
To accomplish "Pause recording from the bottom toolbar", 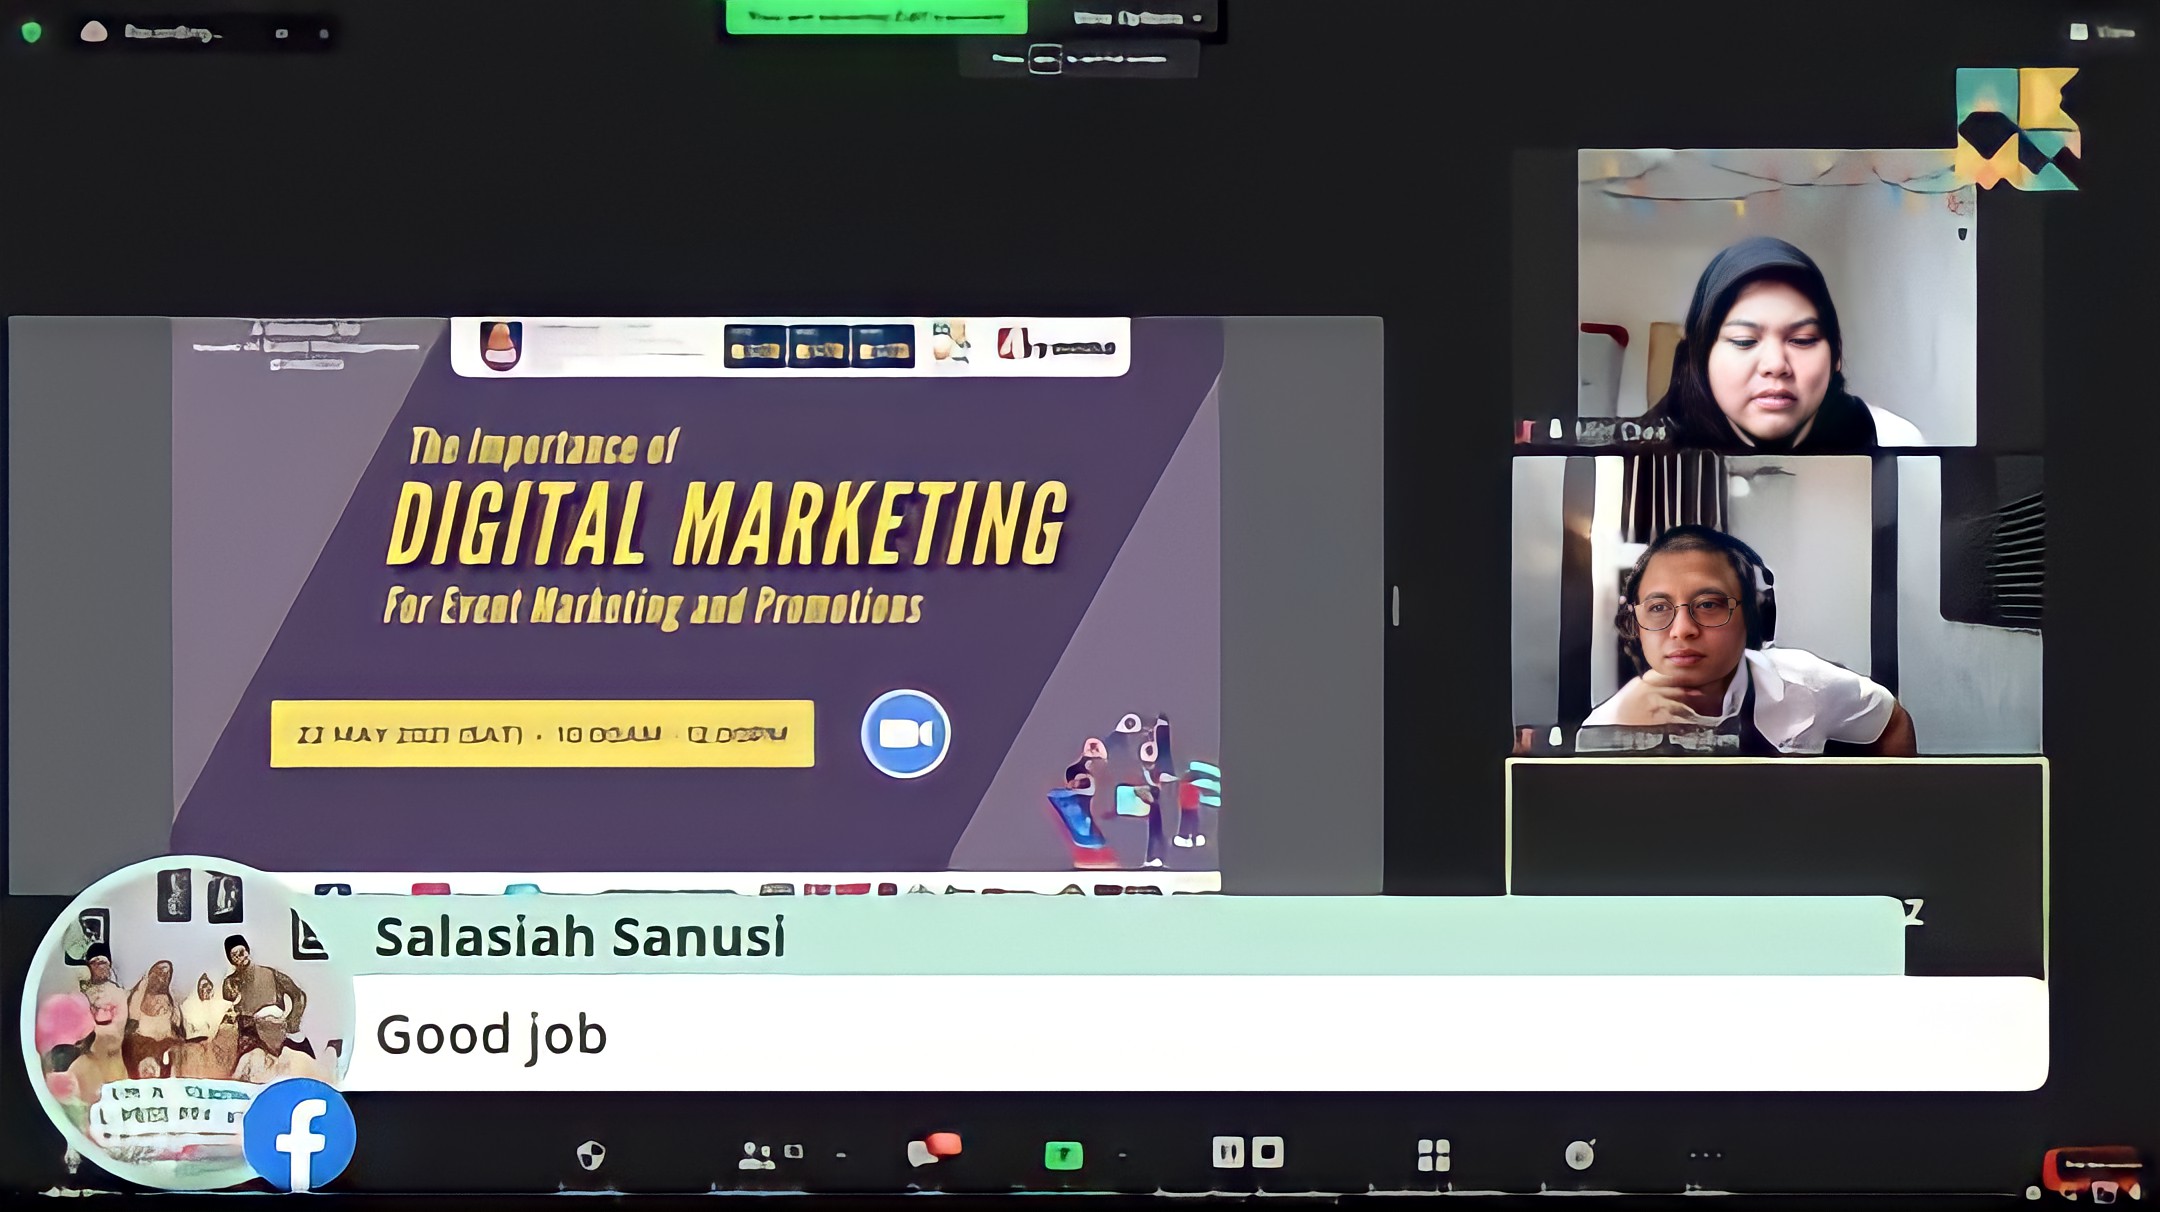I will point(1227,1152).
